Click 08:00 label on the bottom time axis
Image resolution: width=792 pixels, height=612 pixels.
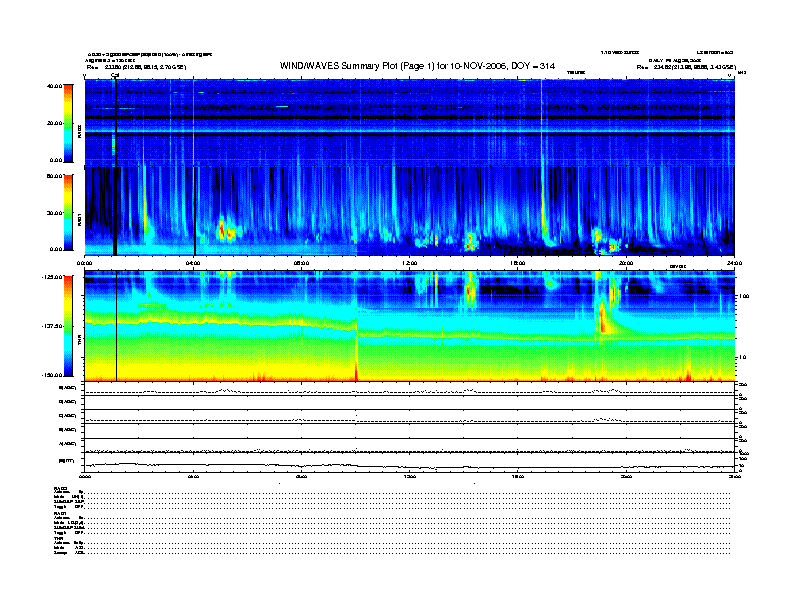coord(302,476)
